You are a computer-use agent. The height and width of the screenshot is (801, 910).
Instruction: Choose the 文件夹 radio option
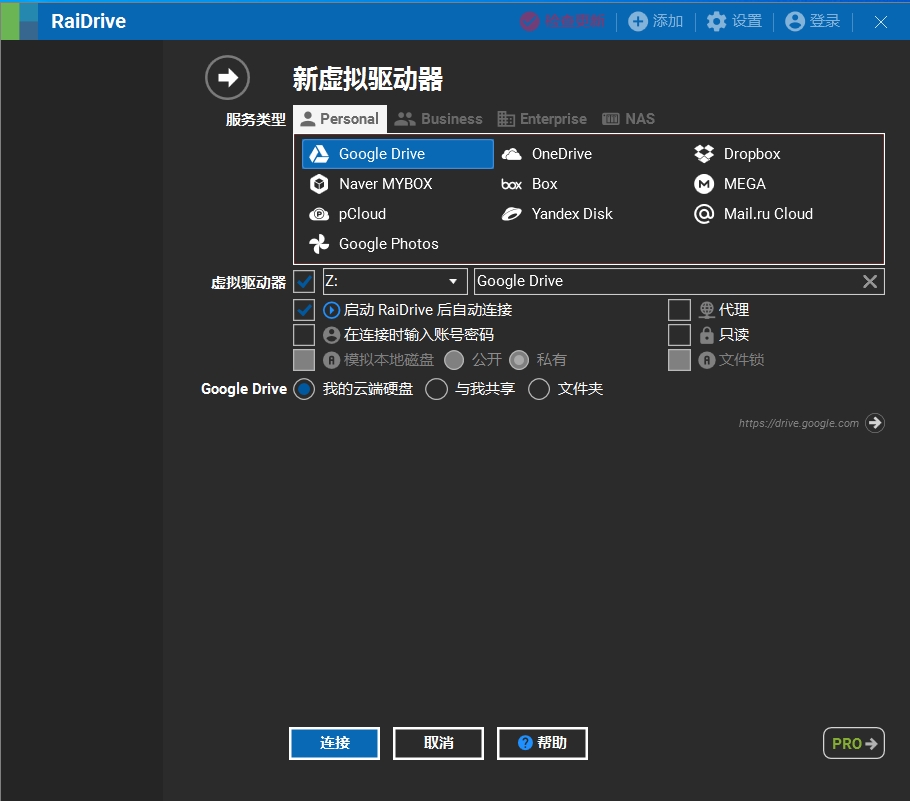[539, 389]
